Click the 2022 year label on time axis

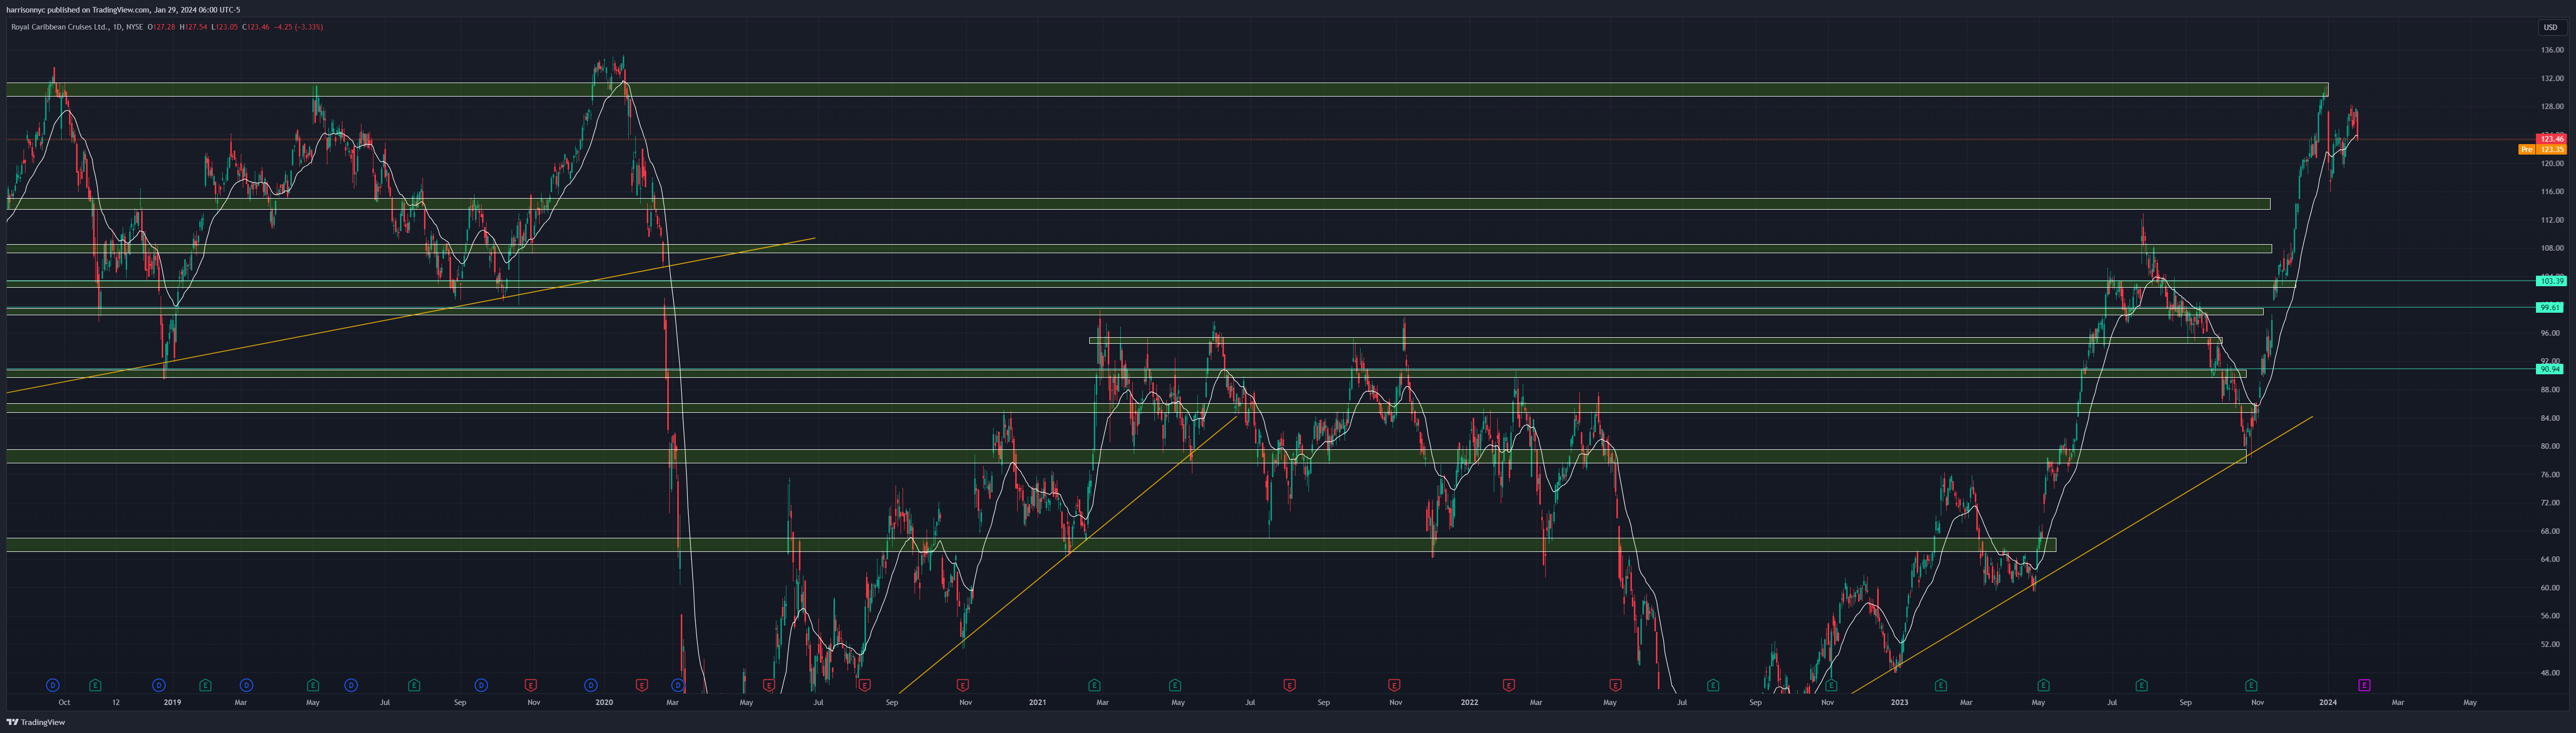tap(1469, 702)
